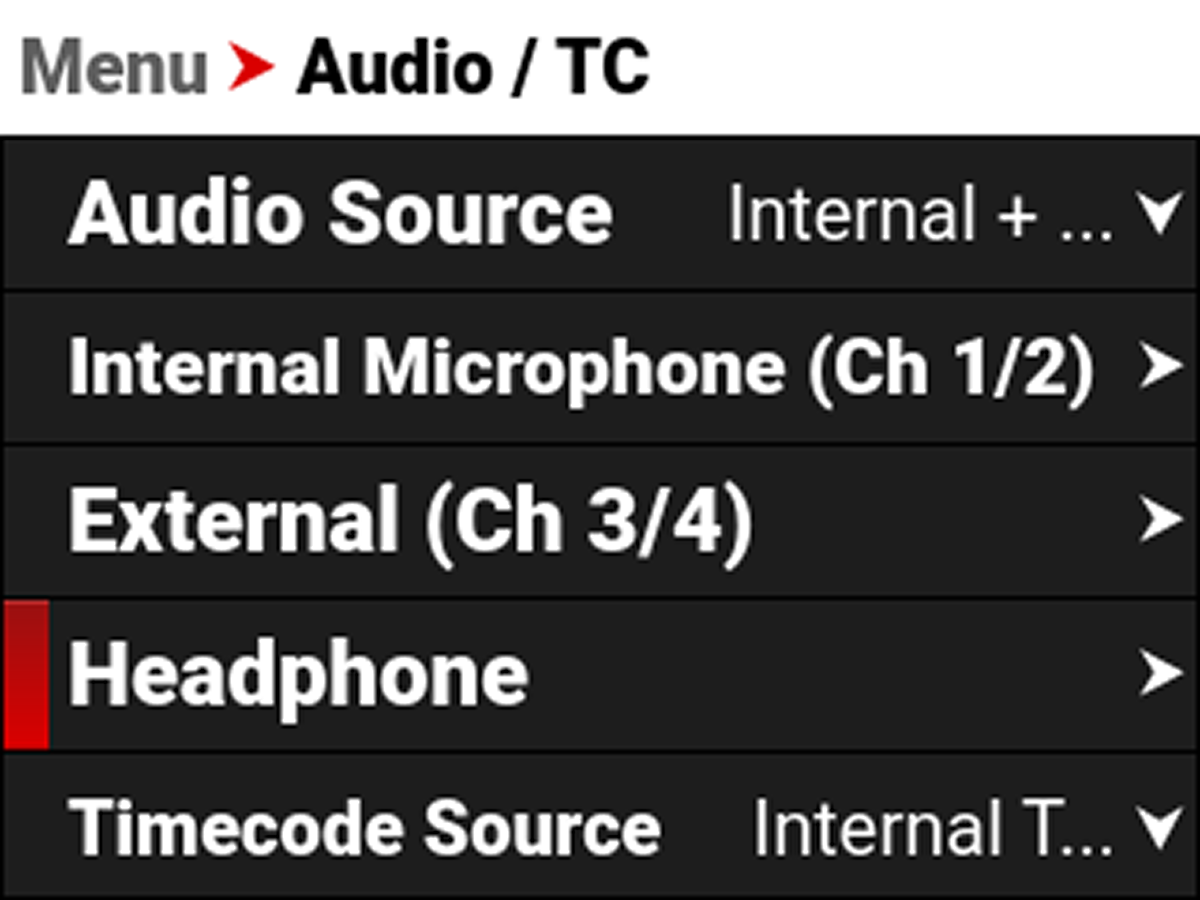Open the External (Ch 3/4) submenu
This screenshot has height=900, width=1200.
(410, 521)
